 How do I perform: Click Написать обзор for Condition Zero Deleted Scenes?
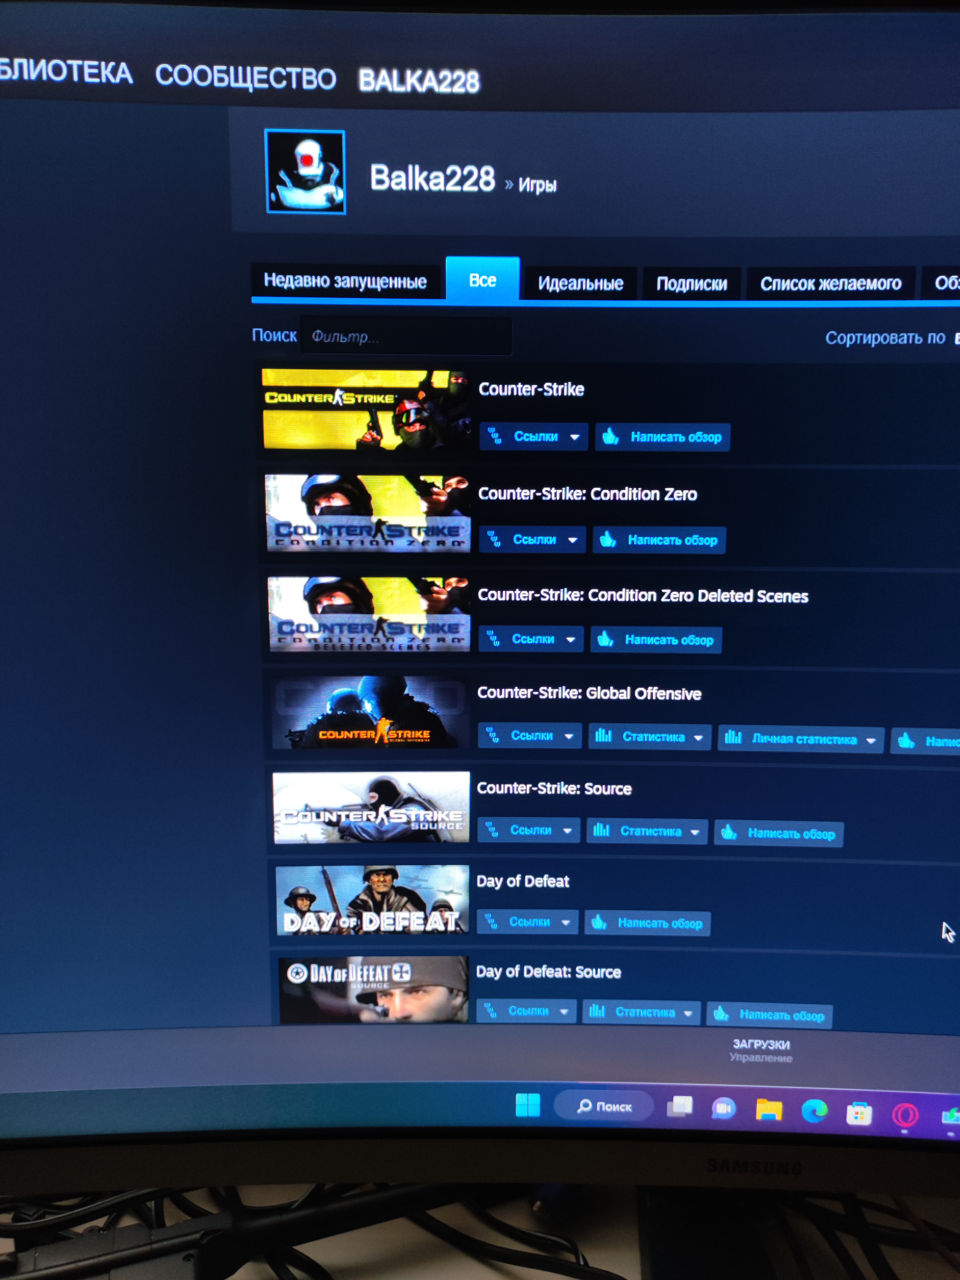[x=656, y=640]
